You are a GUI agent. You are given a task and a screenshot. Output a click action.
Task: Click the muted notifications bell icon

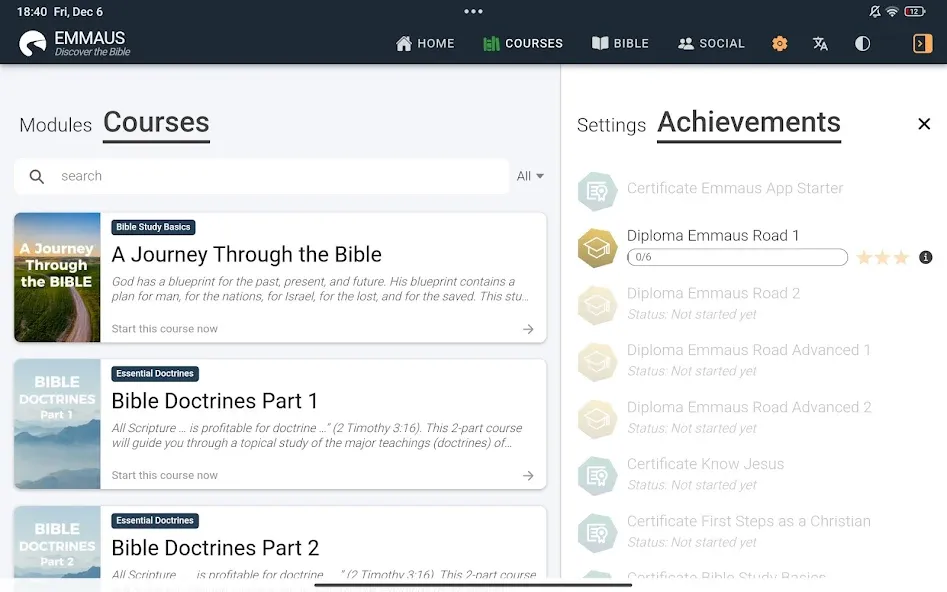coord(874,11)
